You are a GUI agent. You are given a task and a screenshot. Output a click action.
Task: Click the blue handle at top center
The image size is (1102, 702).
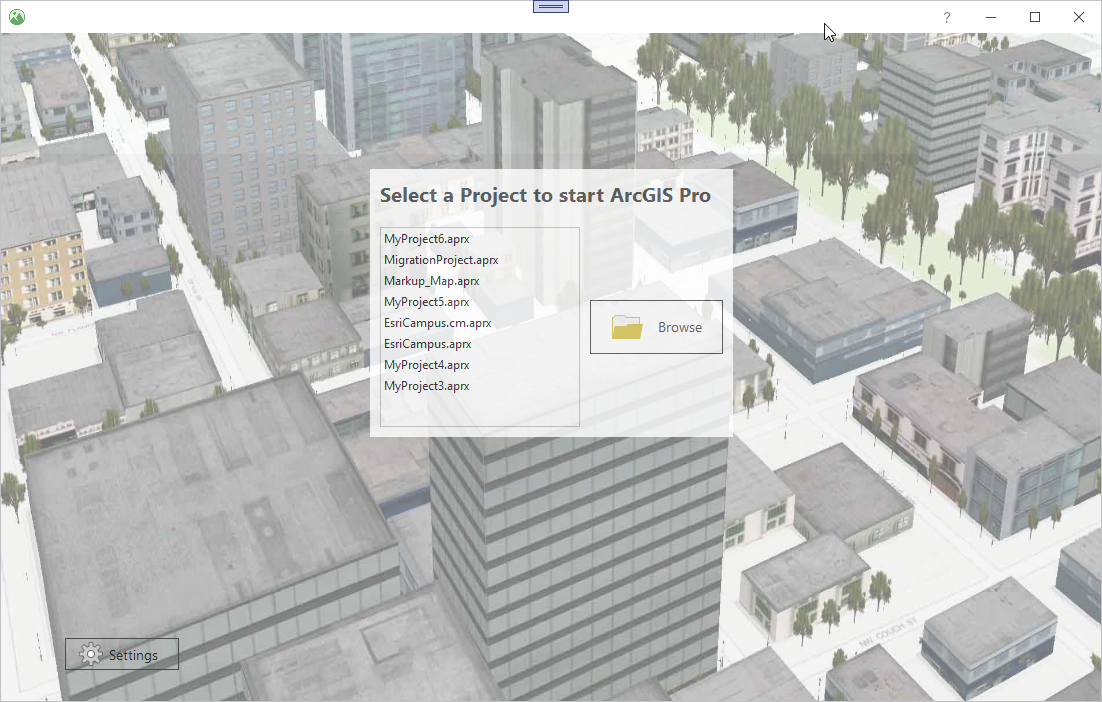[551, 7]
